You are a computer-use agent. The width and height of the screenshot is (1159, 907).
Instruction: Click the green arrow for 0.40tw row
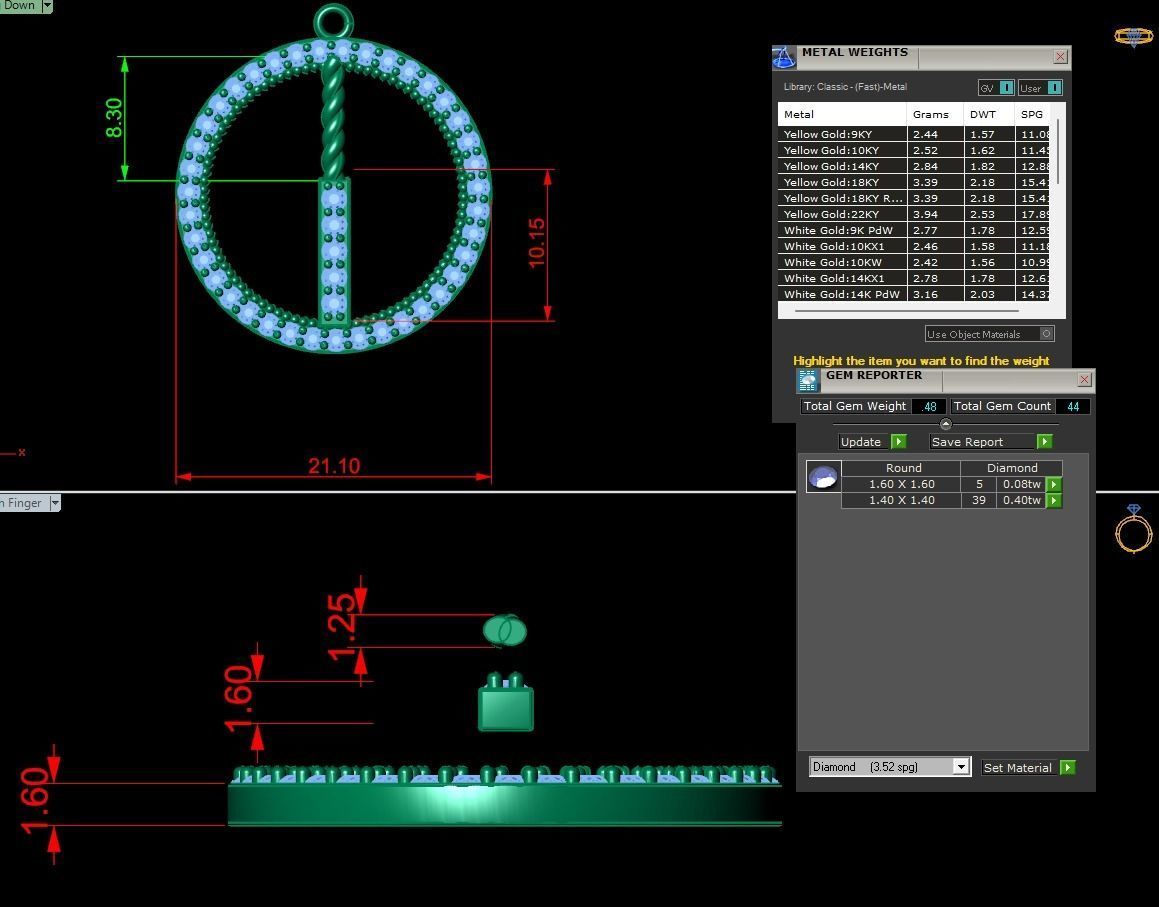click(x=1054, y=500)
